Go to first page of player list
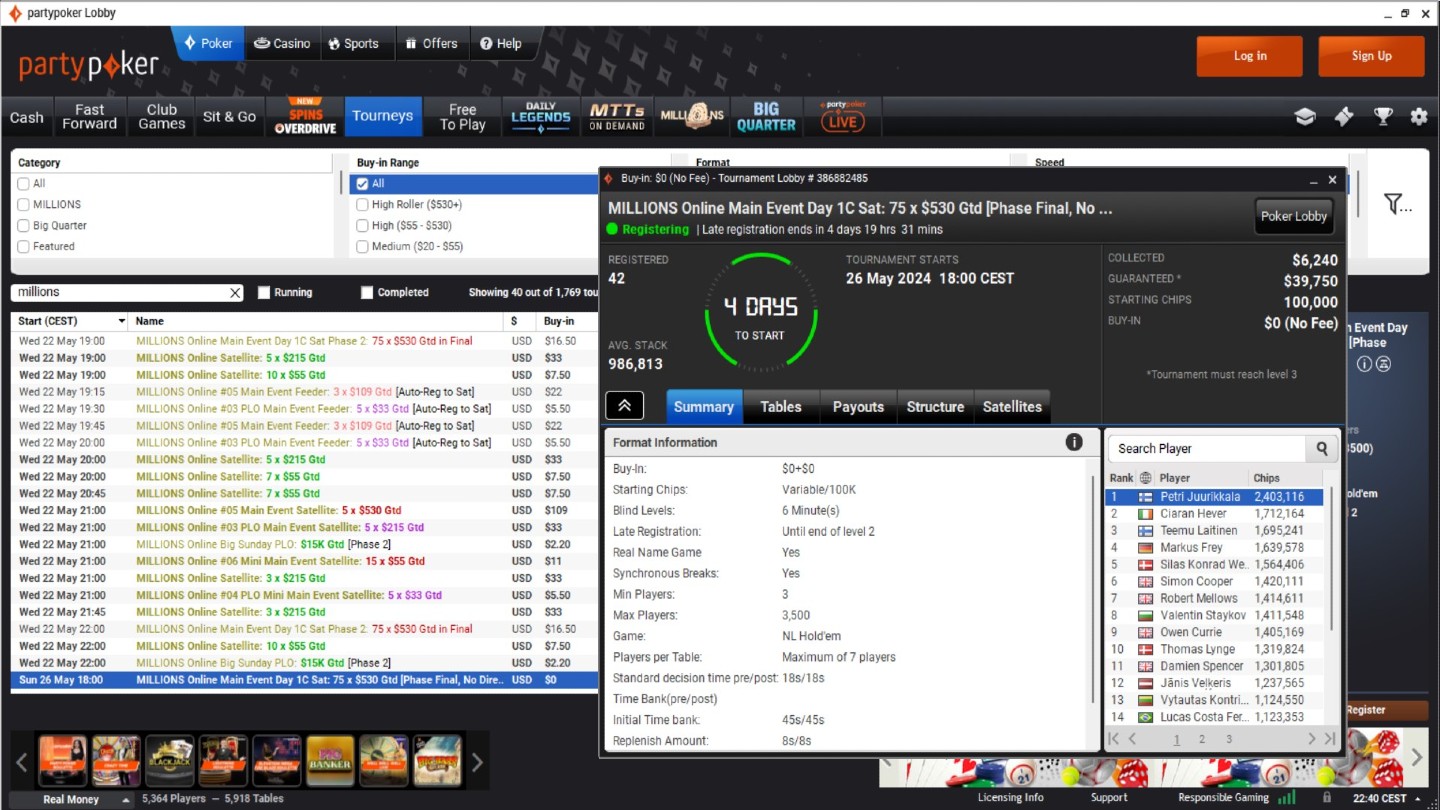1440x810 pixels. tap(1114, 739)
